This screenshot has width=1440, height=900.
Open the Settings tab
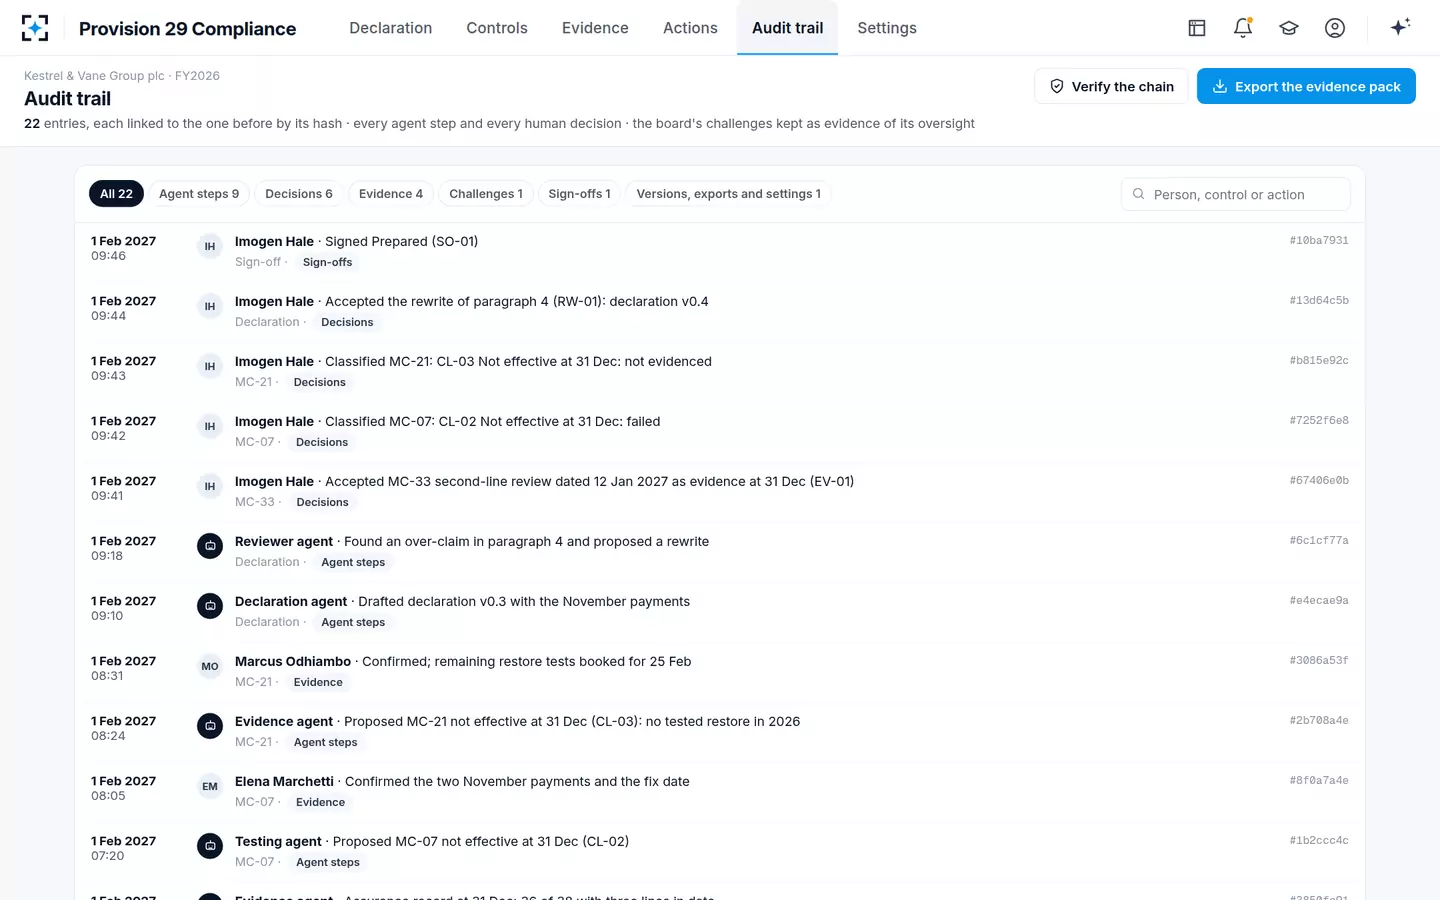[887, 28]
